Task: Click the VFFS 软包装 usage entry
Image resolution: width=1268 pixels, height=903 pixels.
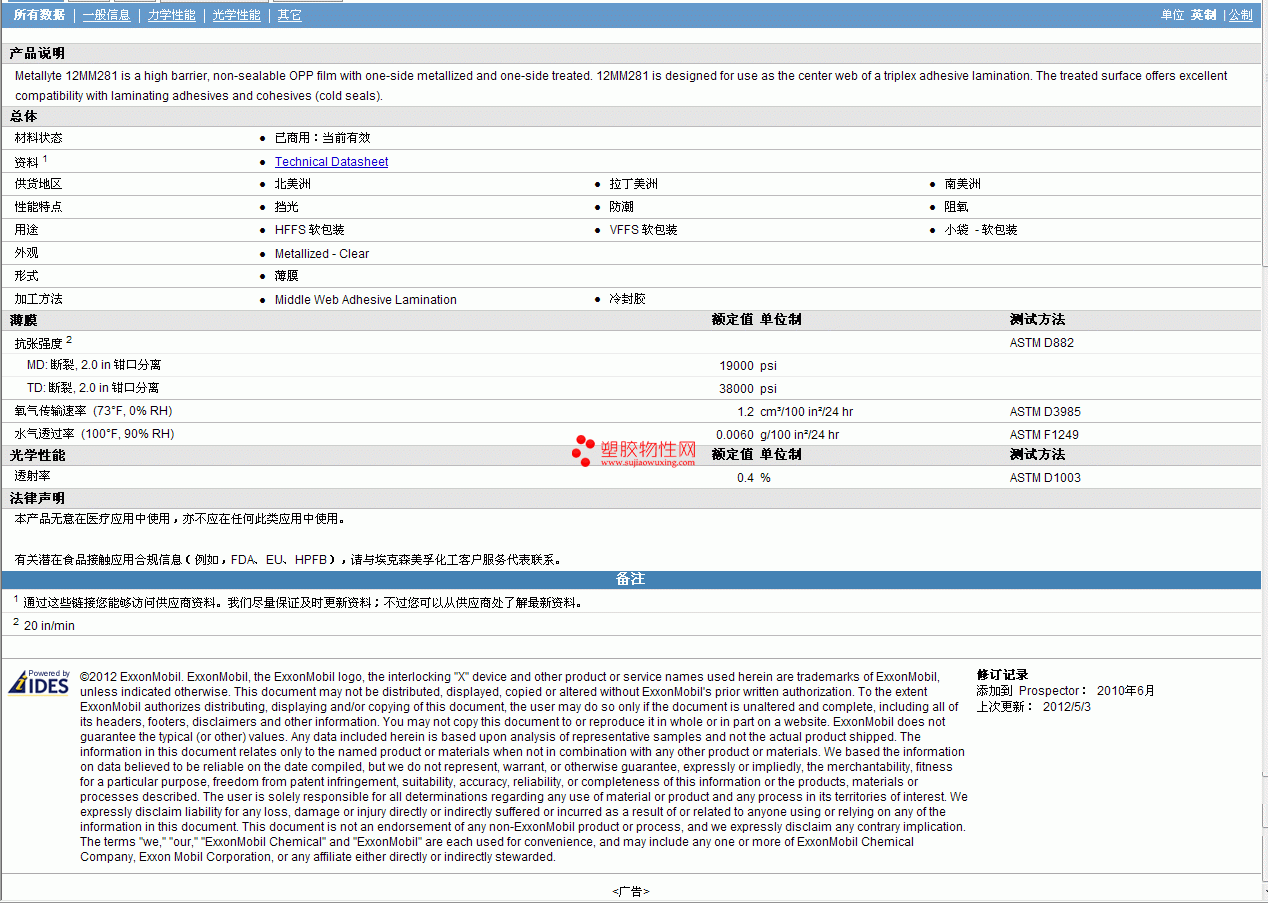Action: coord(644,230)
